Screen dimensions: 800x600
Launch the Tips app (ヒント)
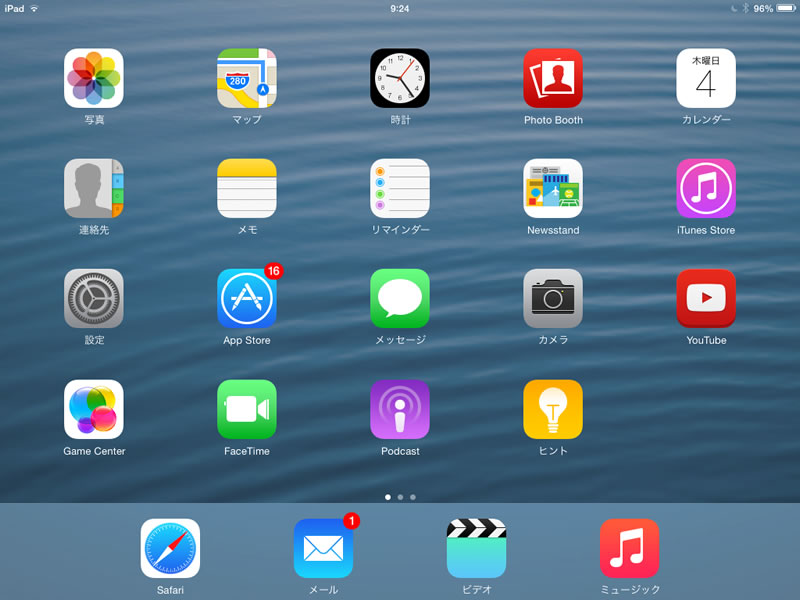553,409
